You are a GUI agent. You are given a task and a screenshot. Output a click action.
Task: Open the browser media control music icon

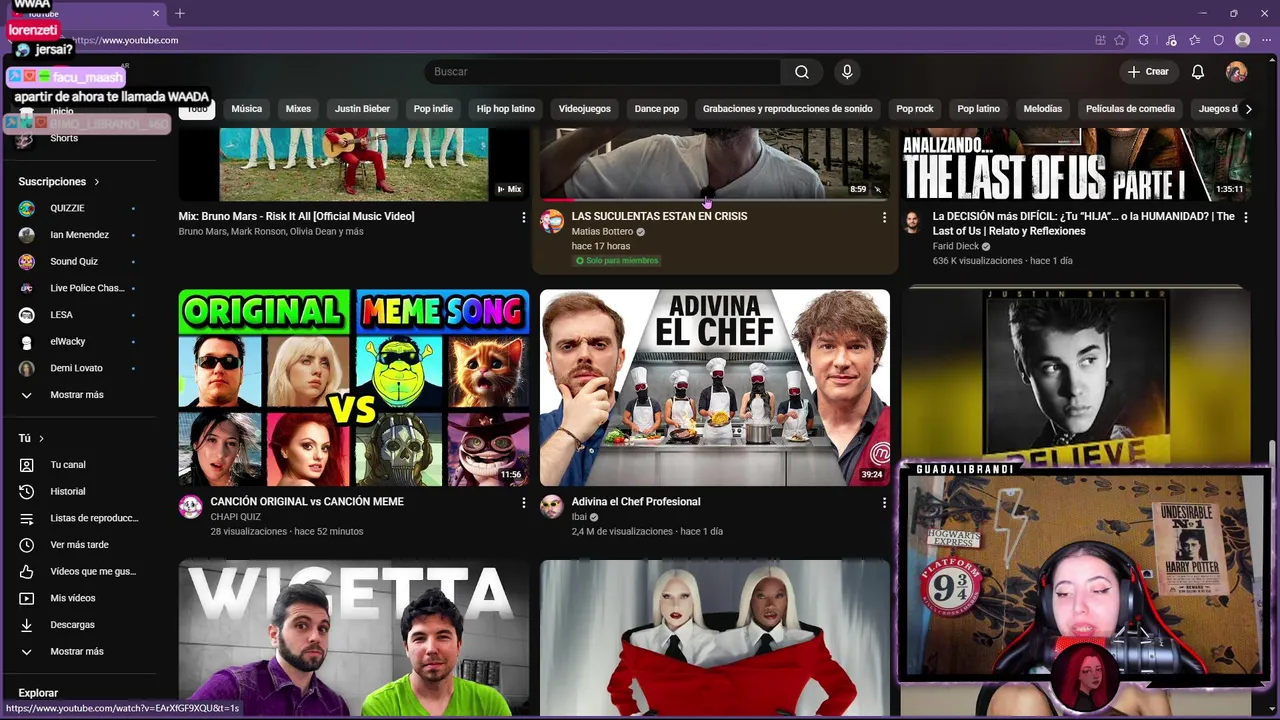[1171, 40]
